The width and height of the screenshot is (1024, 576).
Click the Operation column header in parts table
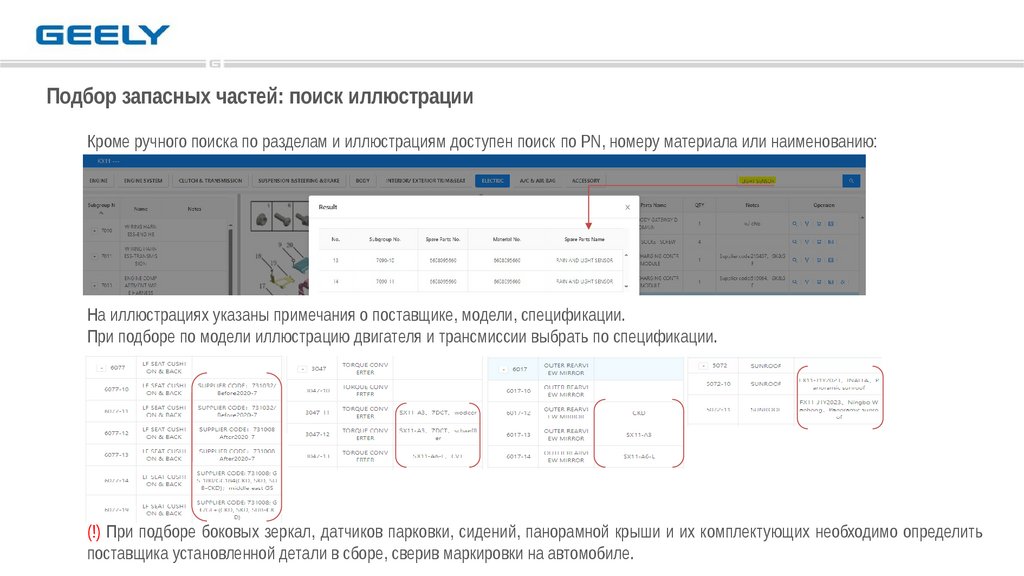(824, 205)
